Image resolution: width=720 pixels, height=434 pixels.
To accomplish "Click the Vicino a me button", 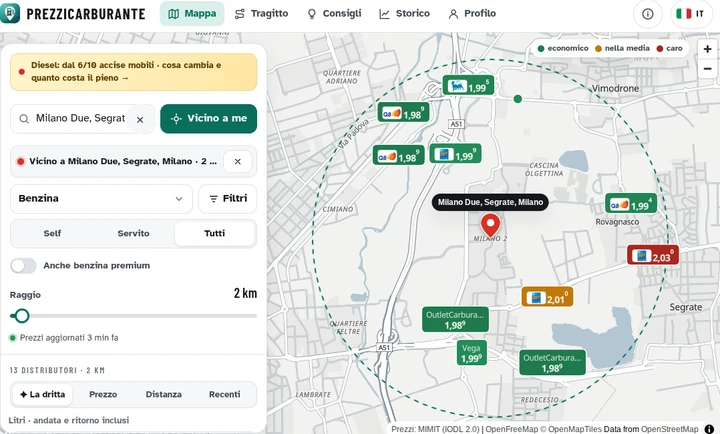I will pyautogui.click(x=208, y=118).
